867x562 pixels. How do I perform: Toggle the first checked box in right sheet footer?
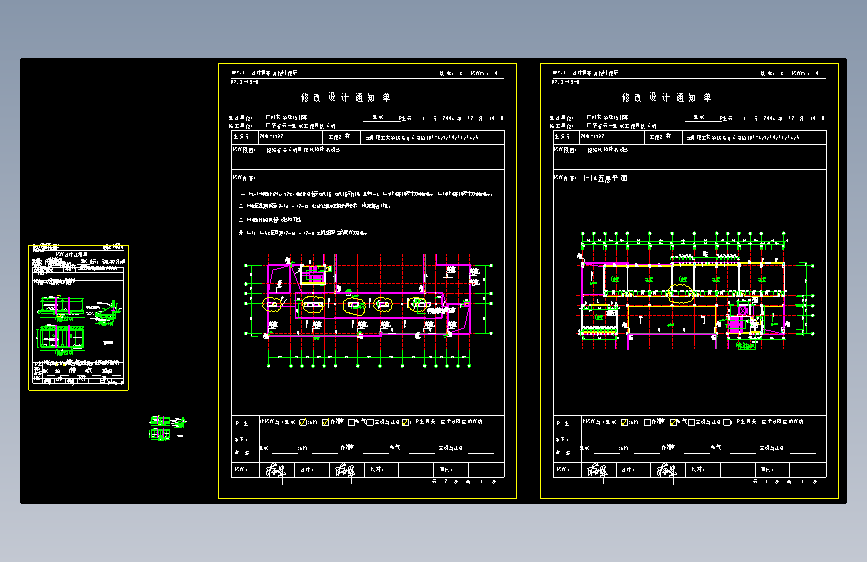624,422
